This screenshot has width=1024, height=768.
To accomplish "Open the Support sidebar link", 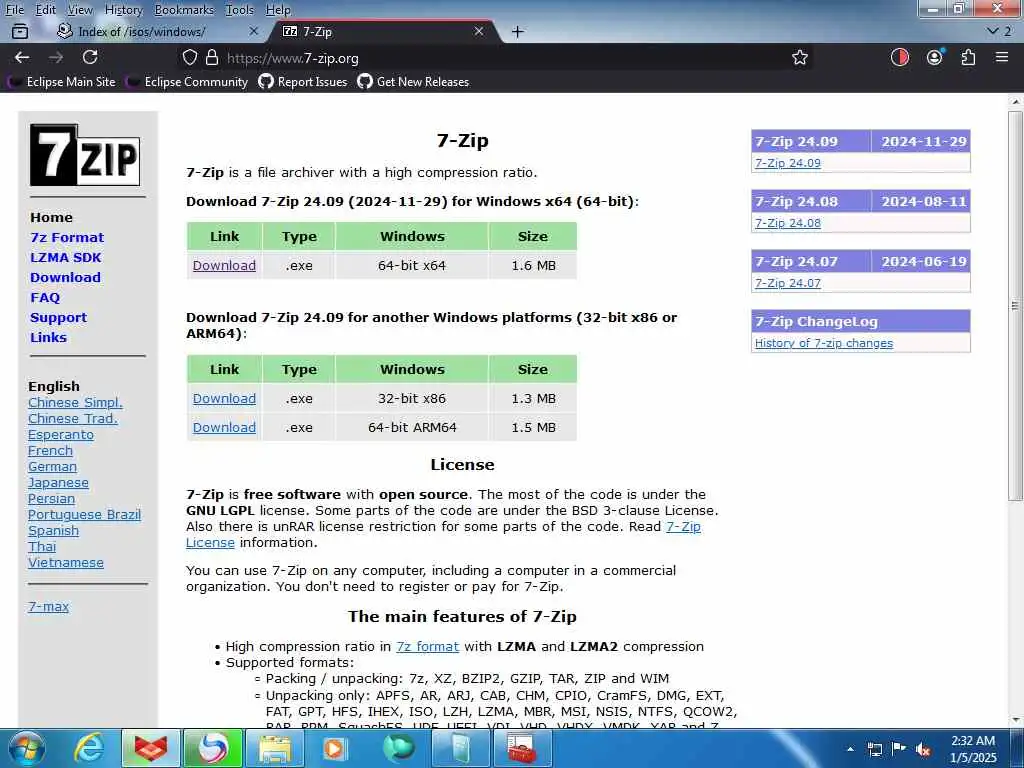I will (x=58, y=317).
